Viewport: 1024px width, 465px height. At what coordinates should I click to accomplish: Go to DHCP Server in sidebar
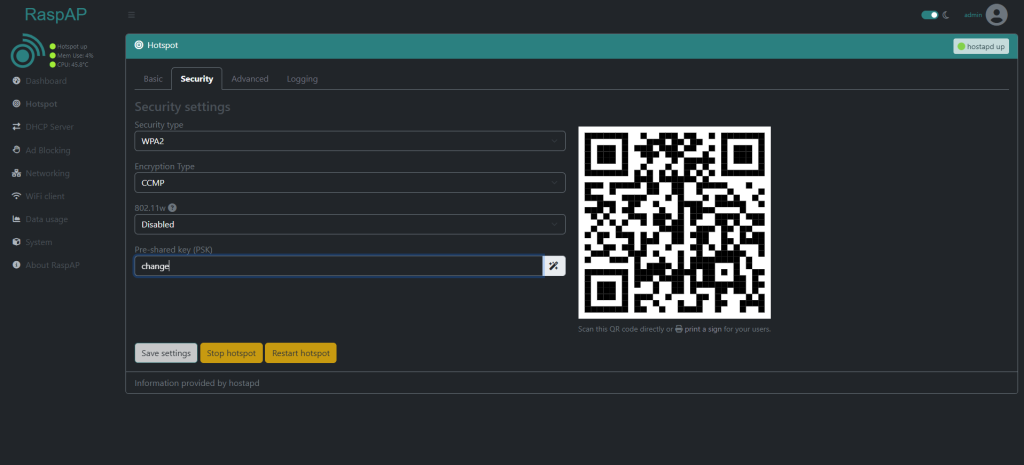pos(49,127)
